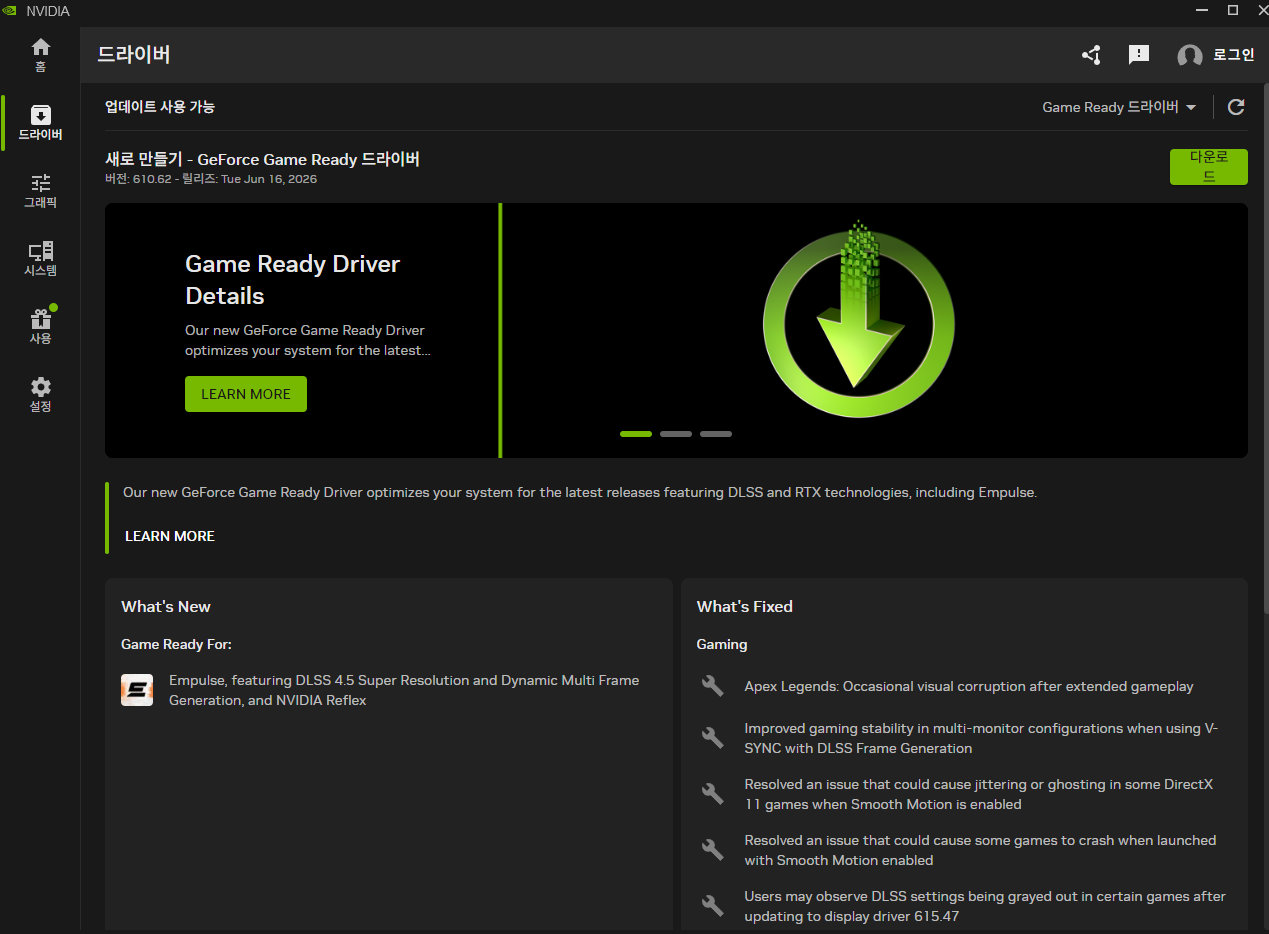Click the feedback speech-bubble icon

tap(1138, 55)
